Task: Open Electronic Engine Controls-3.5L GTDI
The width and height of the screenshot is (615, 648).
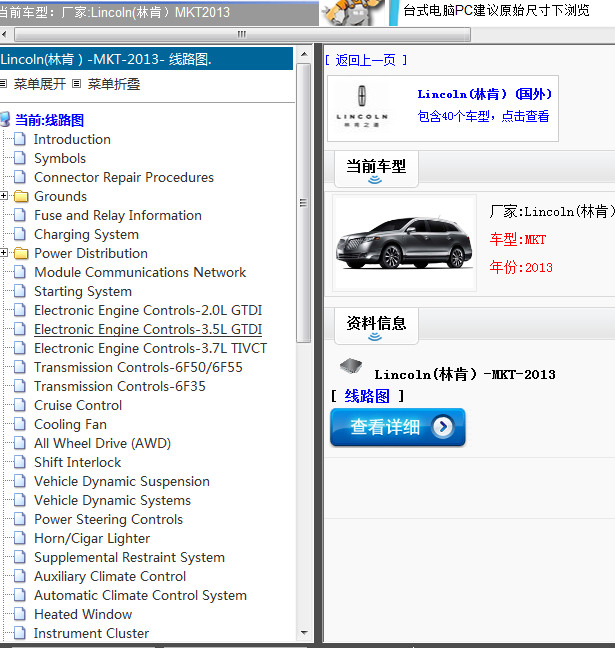Action: click(148, 330)
